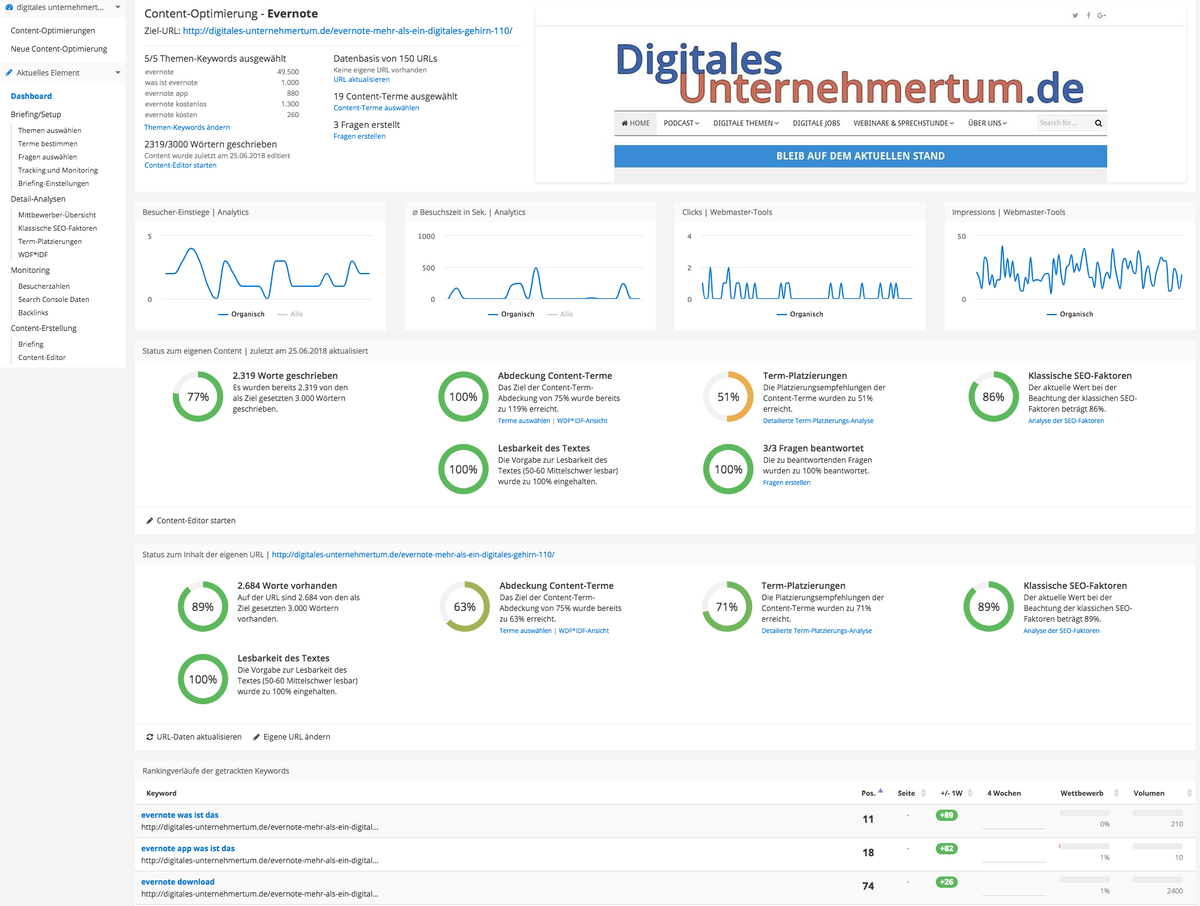Click the project icon beside digitales unternehmert...

click(9, 7)
